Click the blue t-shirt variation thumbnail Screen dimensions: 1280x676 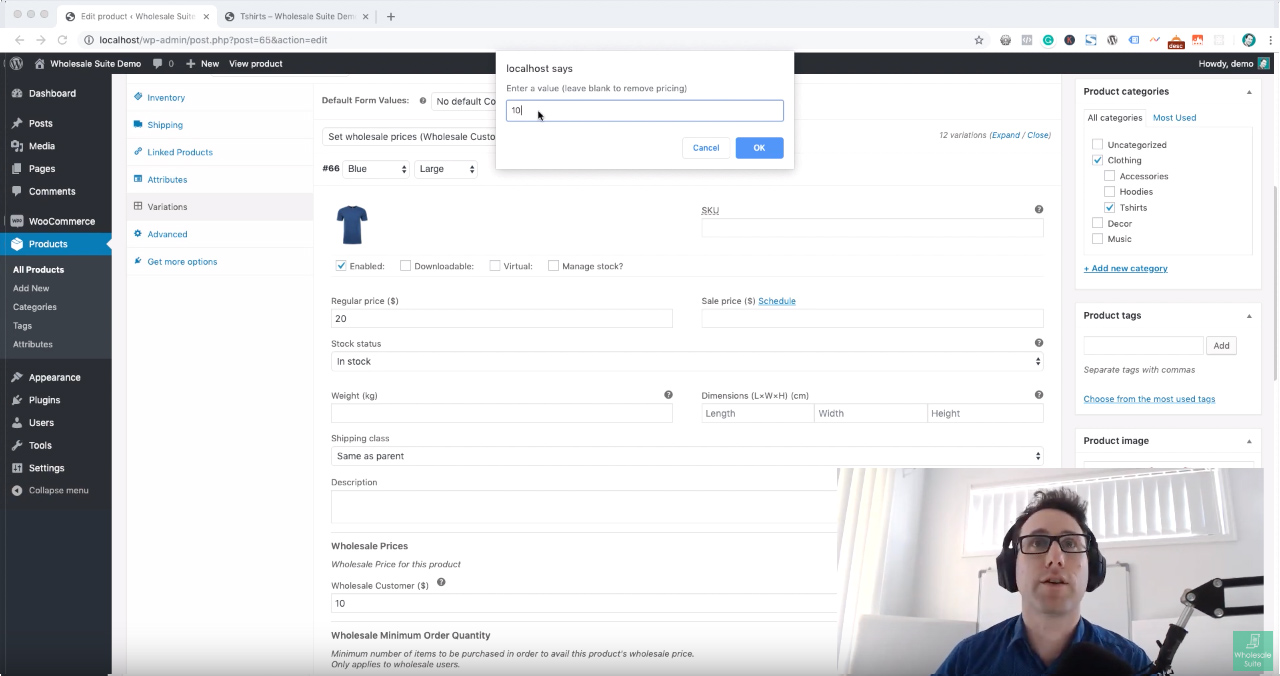pos(352,225)
